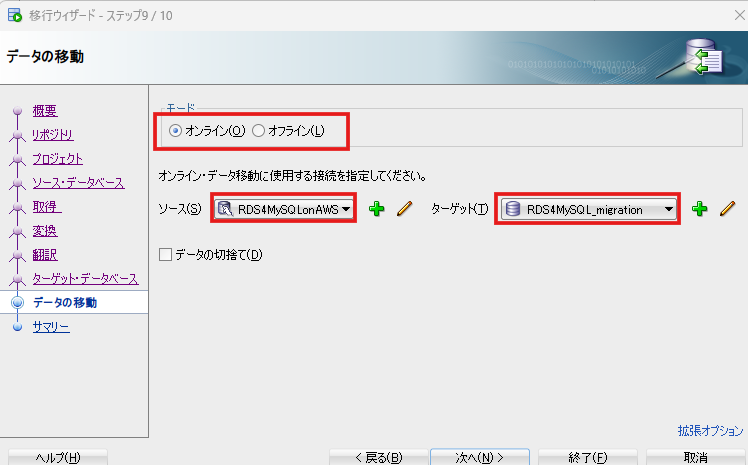This screenshot has height=465, width=748.
Task: Click the 次へ(N) > button
Action: click(x=480, y=457)
